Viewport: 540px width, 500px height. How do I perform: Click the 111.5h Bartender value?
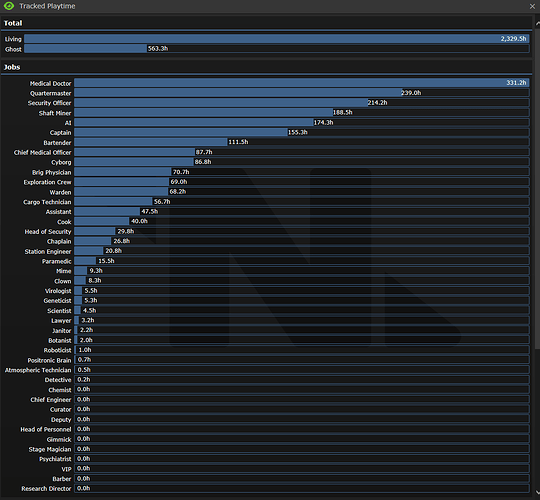tap(238, 142)
